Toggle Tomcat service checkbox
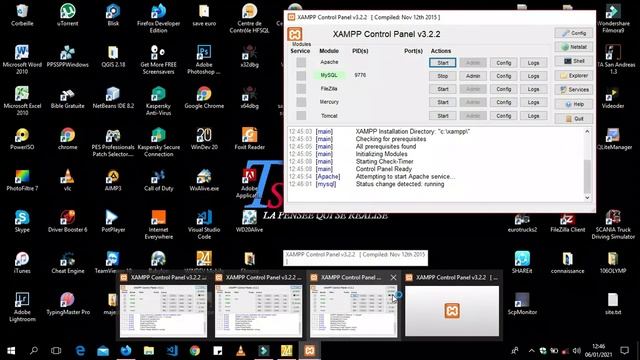The width and height of the screenshot is (640, 360). click(x=301, y=116)
